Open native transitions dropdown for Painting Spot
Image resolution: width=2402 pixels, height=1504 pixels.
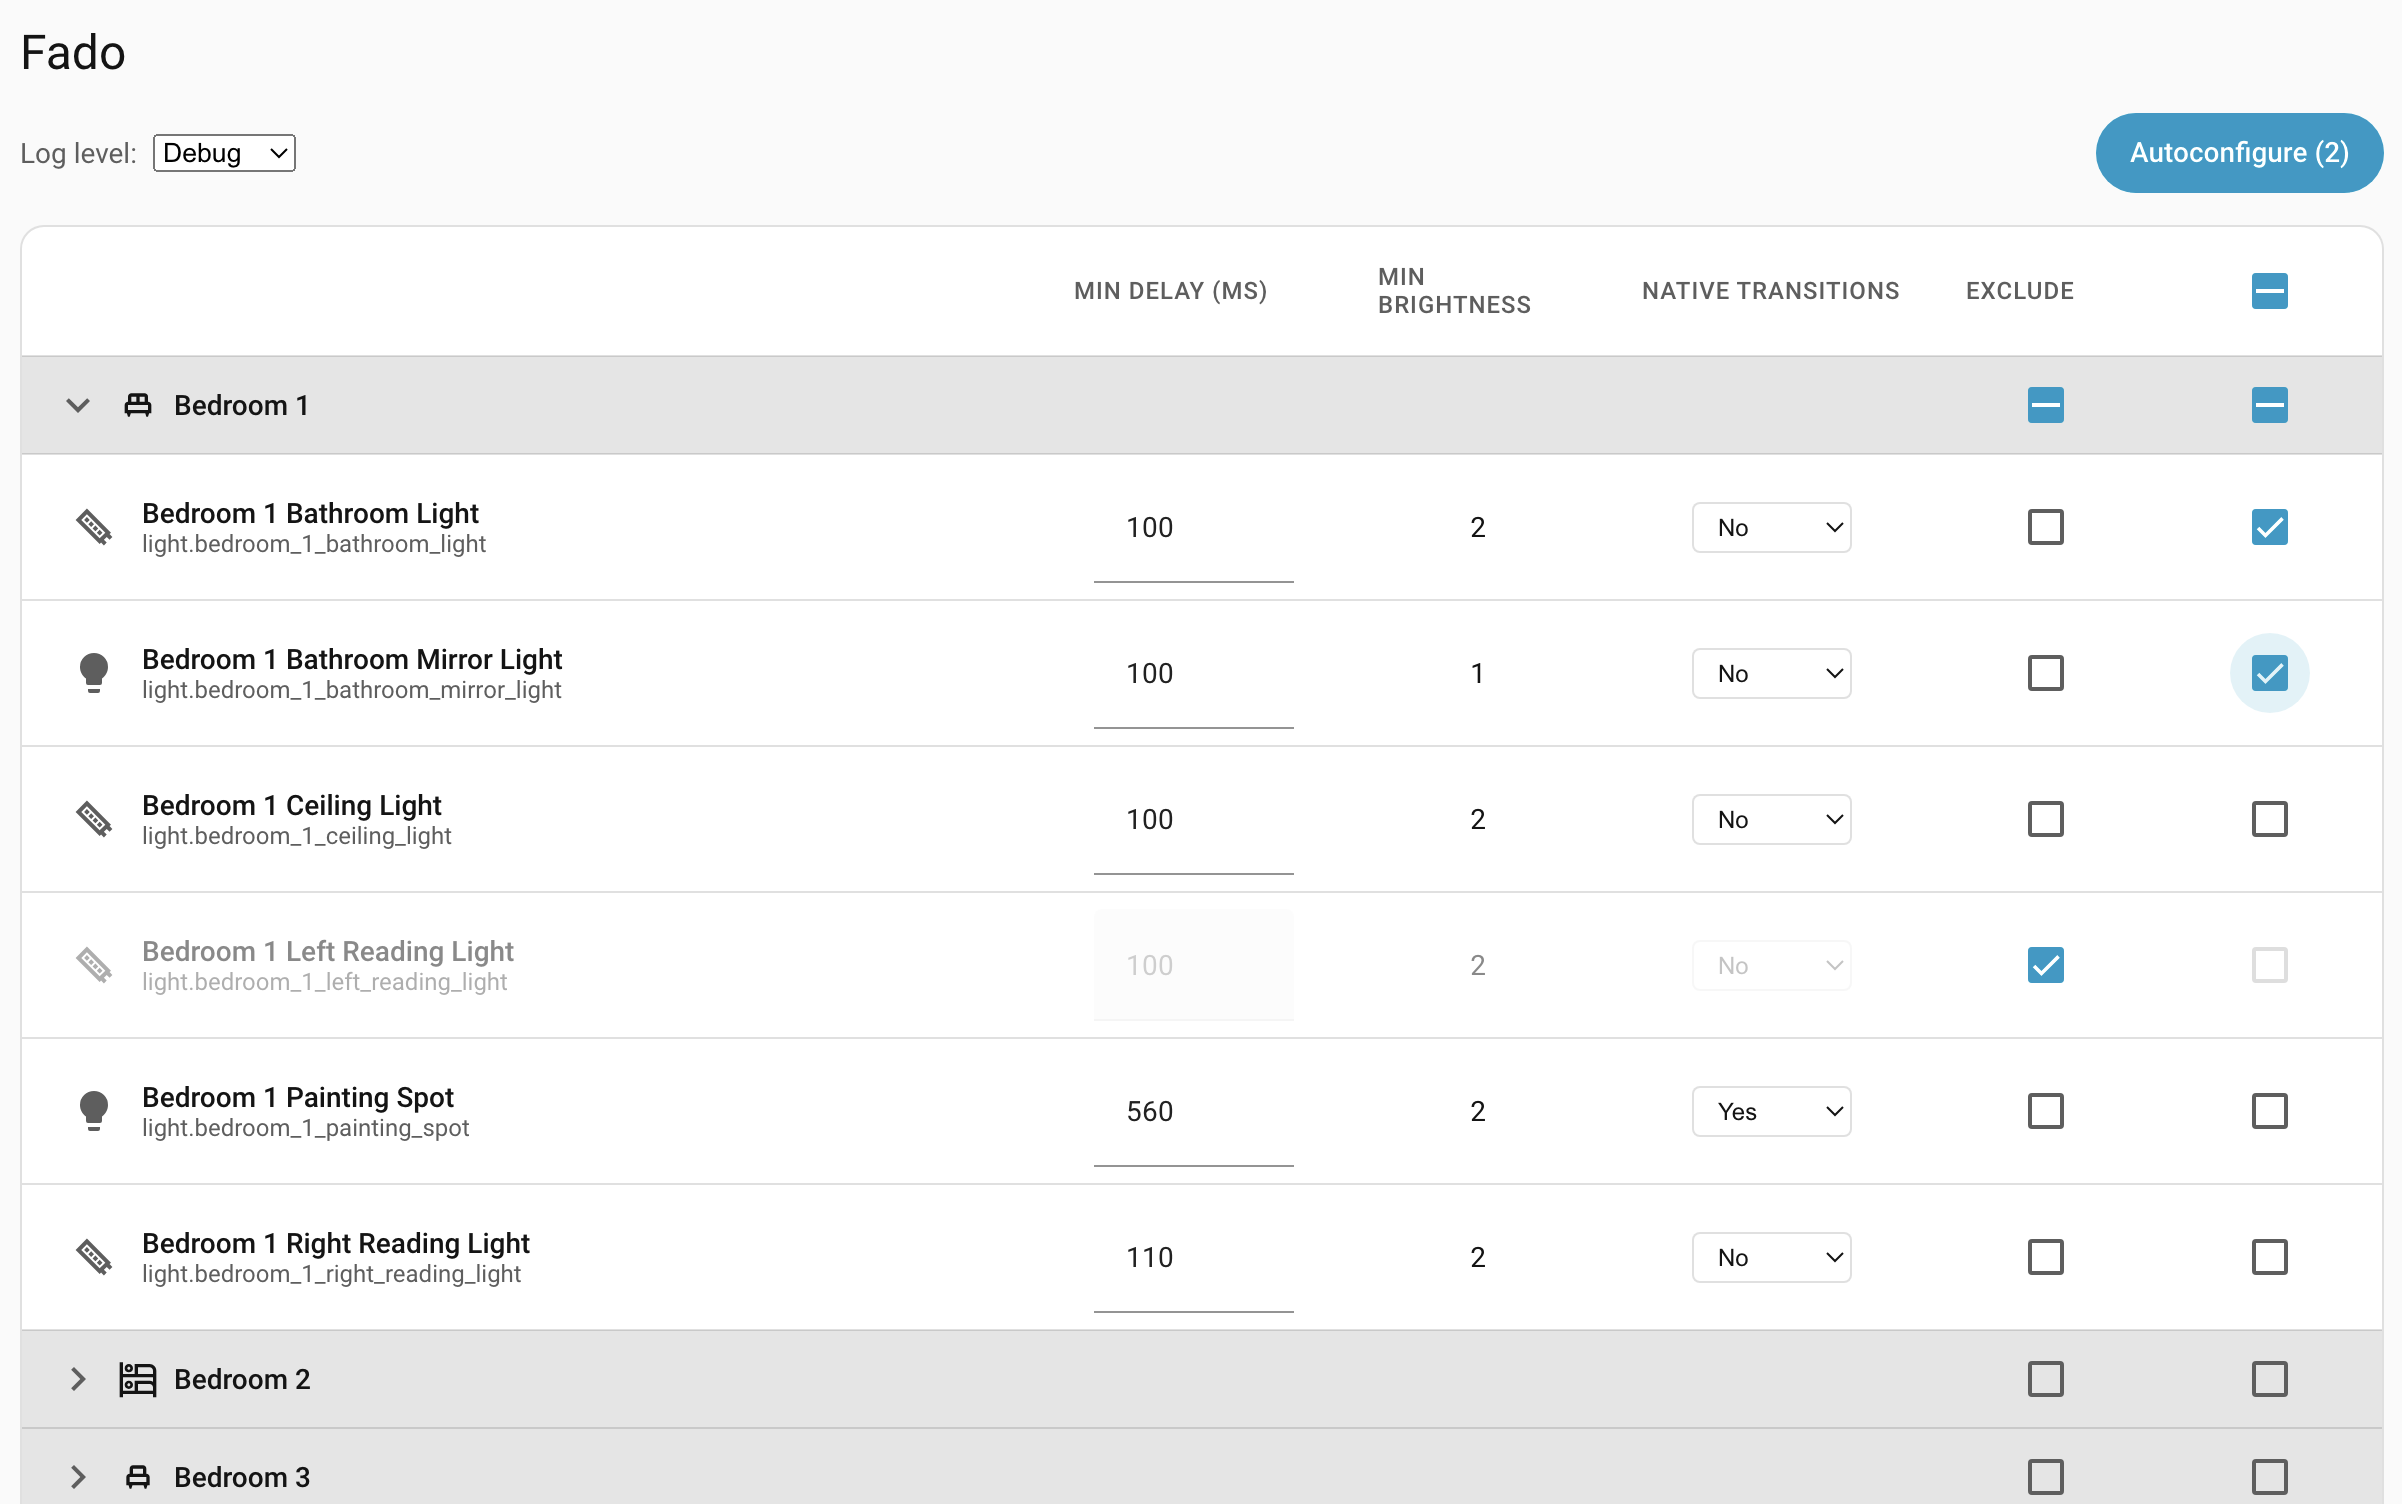coord(1771,1111)
